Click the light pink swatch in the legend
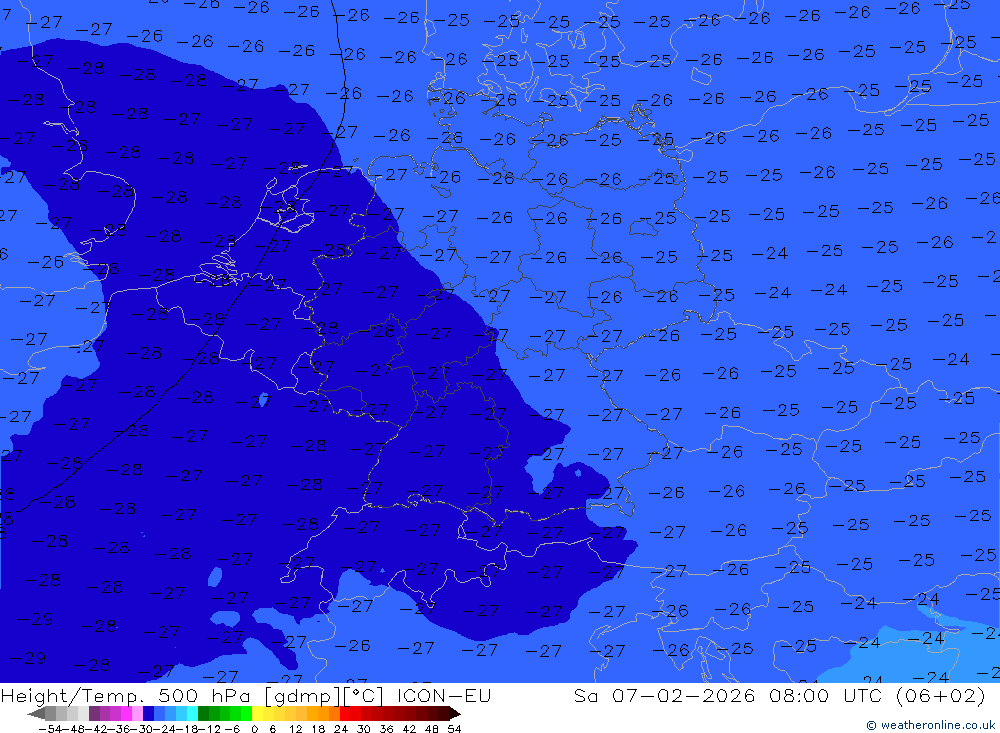1000x733 pixels. (x=137, y=713)
